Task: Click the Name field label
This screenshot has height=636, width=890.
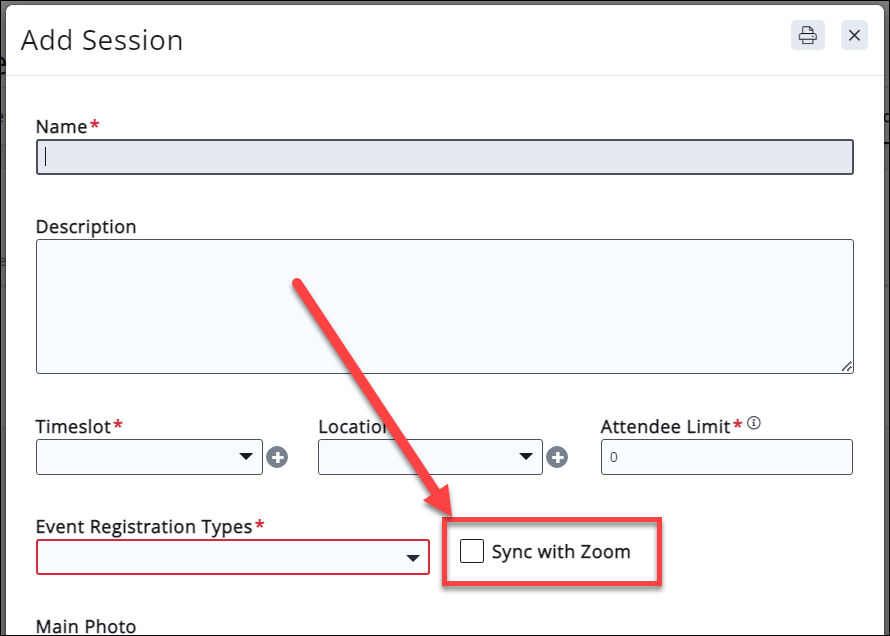Action: (x=61, y=127)
